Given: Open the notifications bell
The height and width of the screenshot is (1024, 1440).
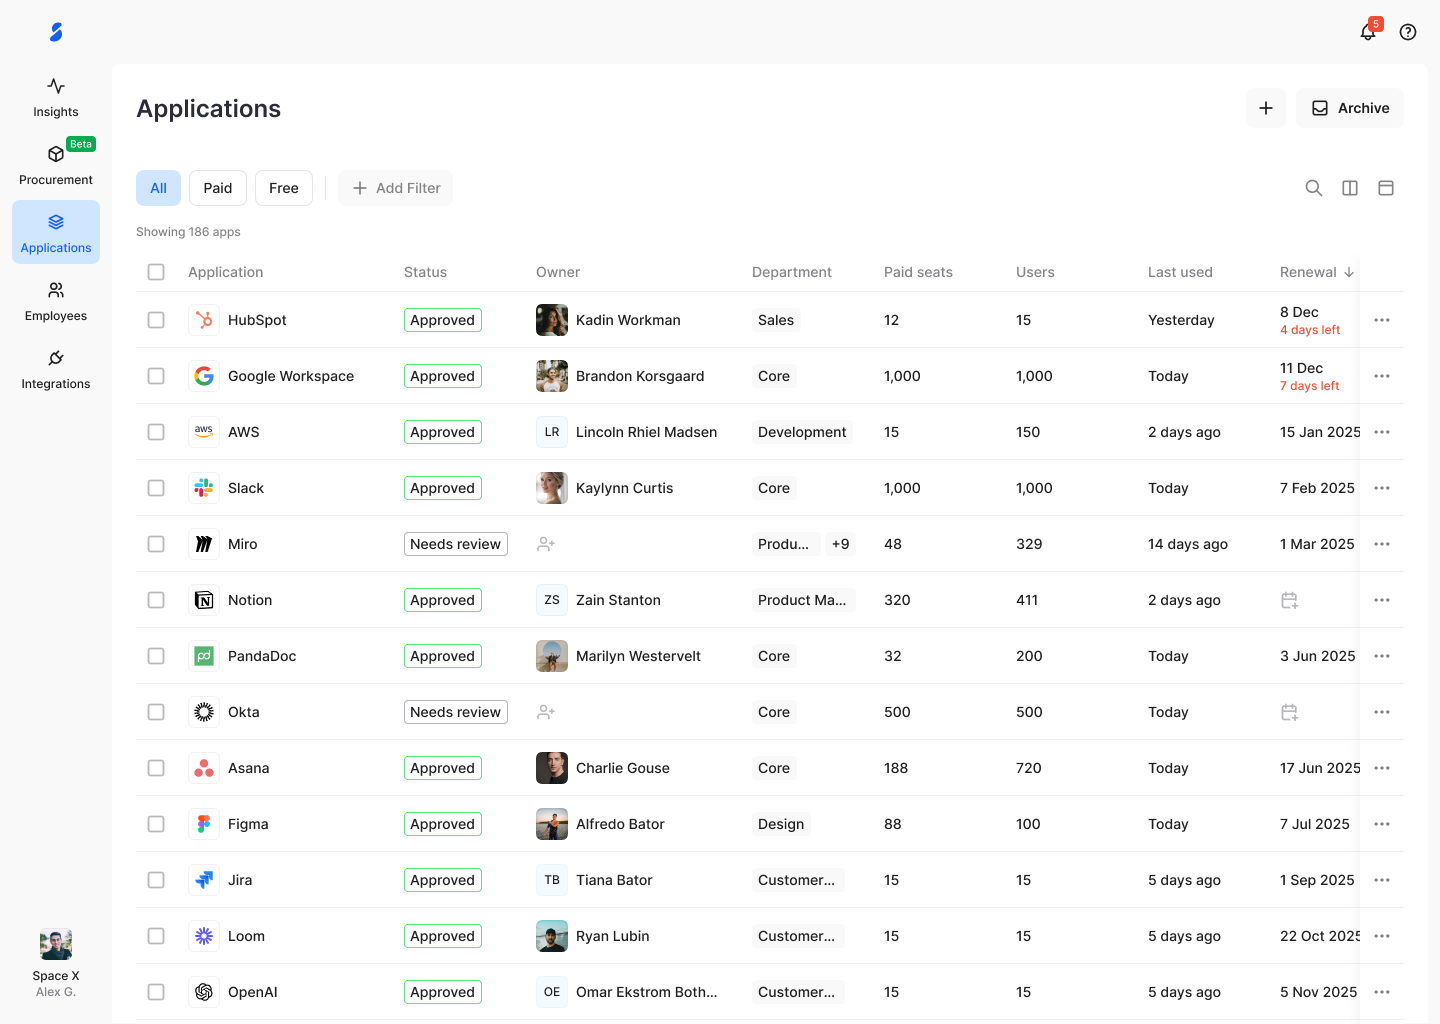Looking at the screenshot, I should pos(1368,32).
